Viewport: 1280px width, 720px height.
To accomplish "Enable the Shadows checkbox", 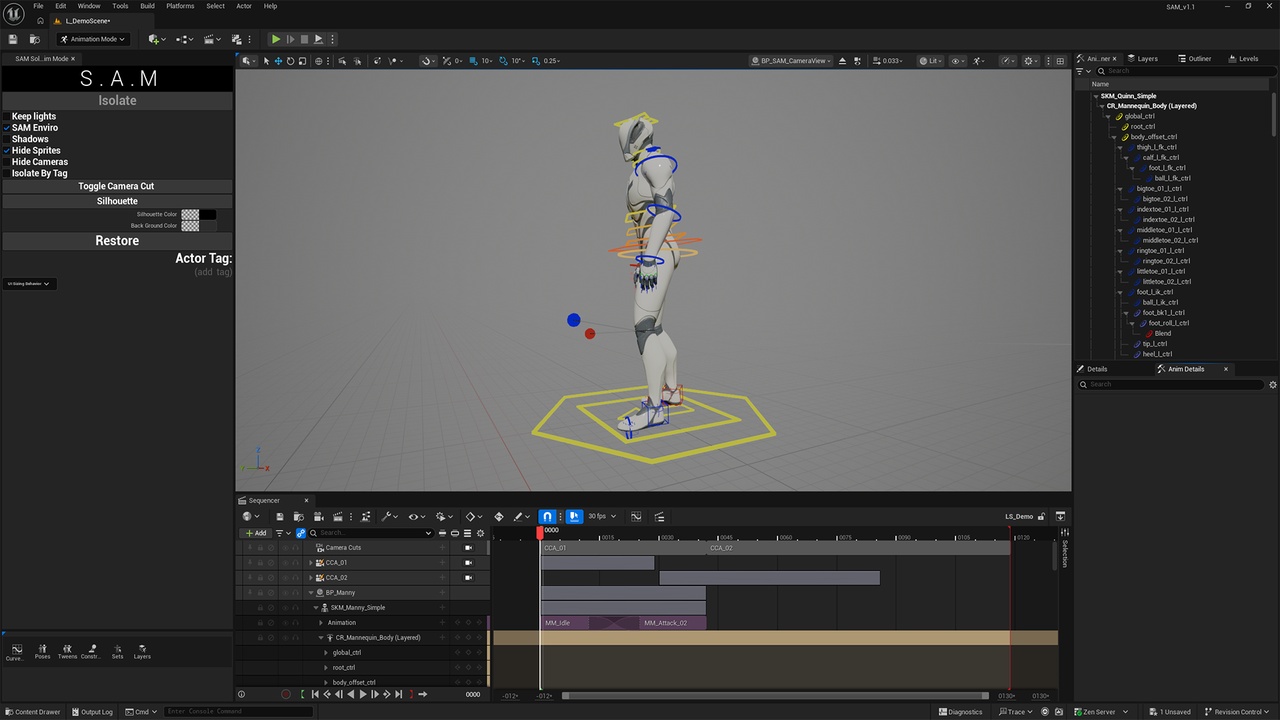I will click(7, 139).
